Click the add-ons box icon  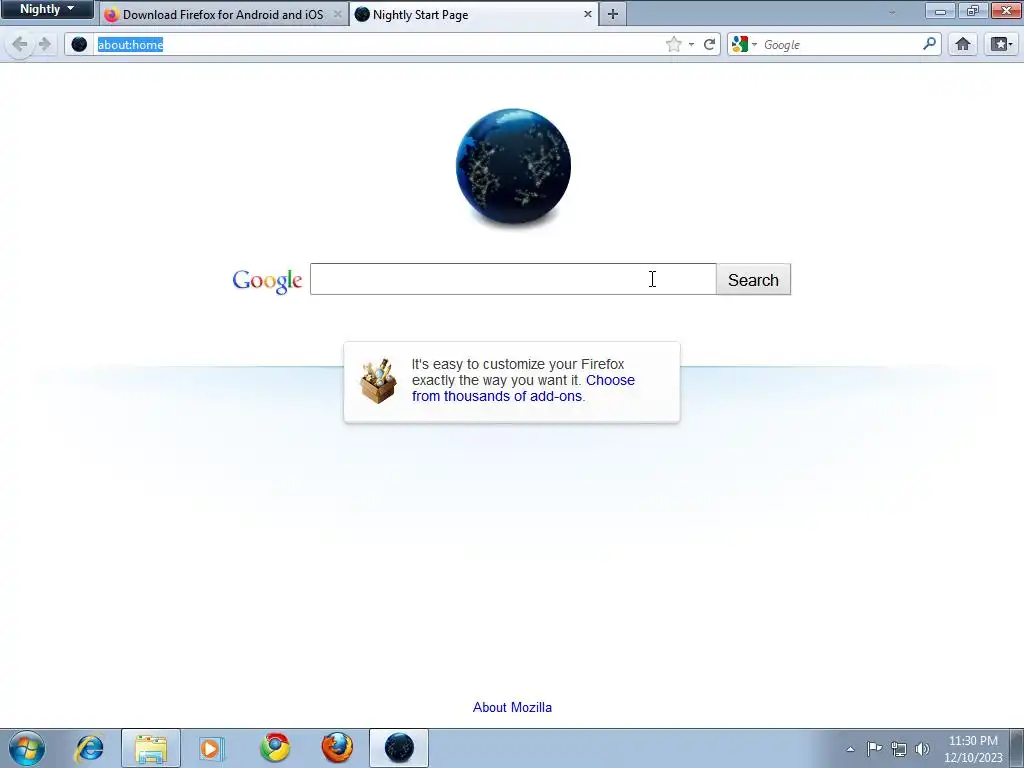(378, 381)
